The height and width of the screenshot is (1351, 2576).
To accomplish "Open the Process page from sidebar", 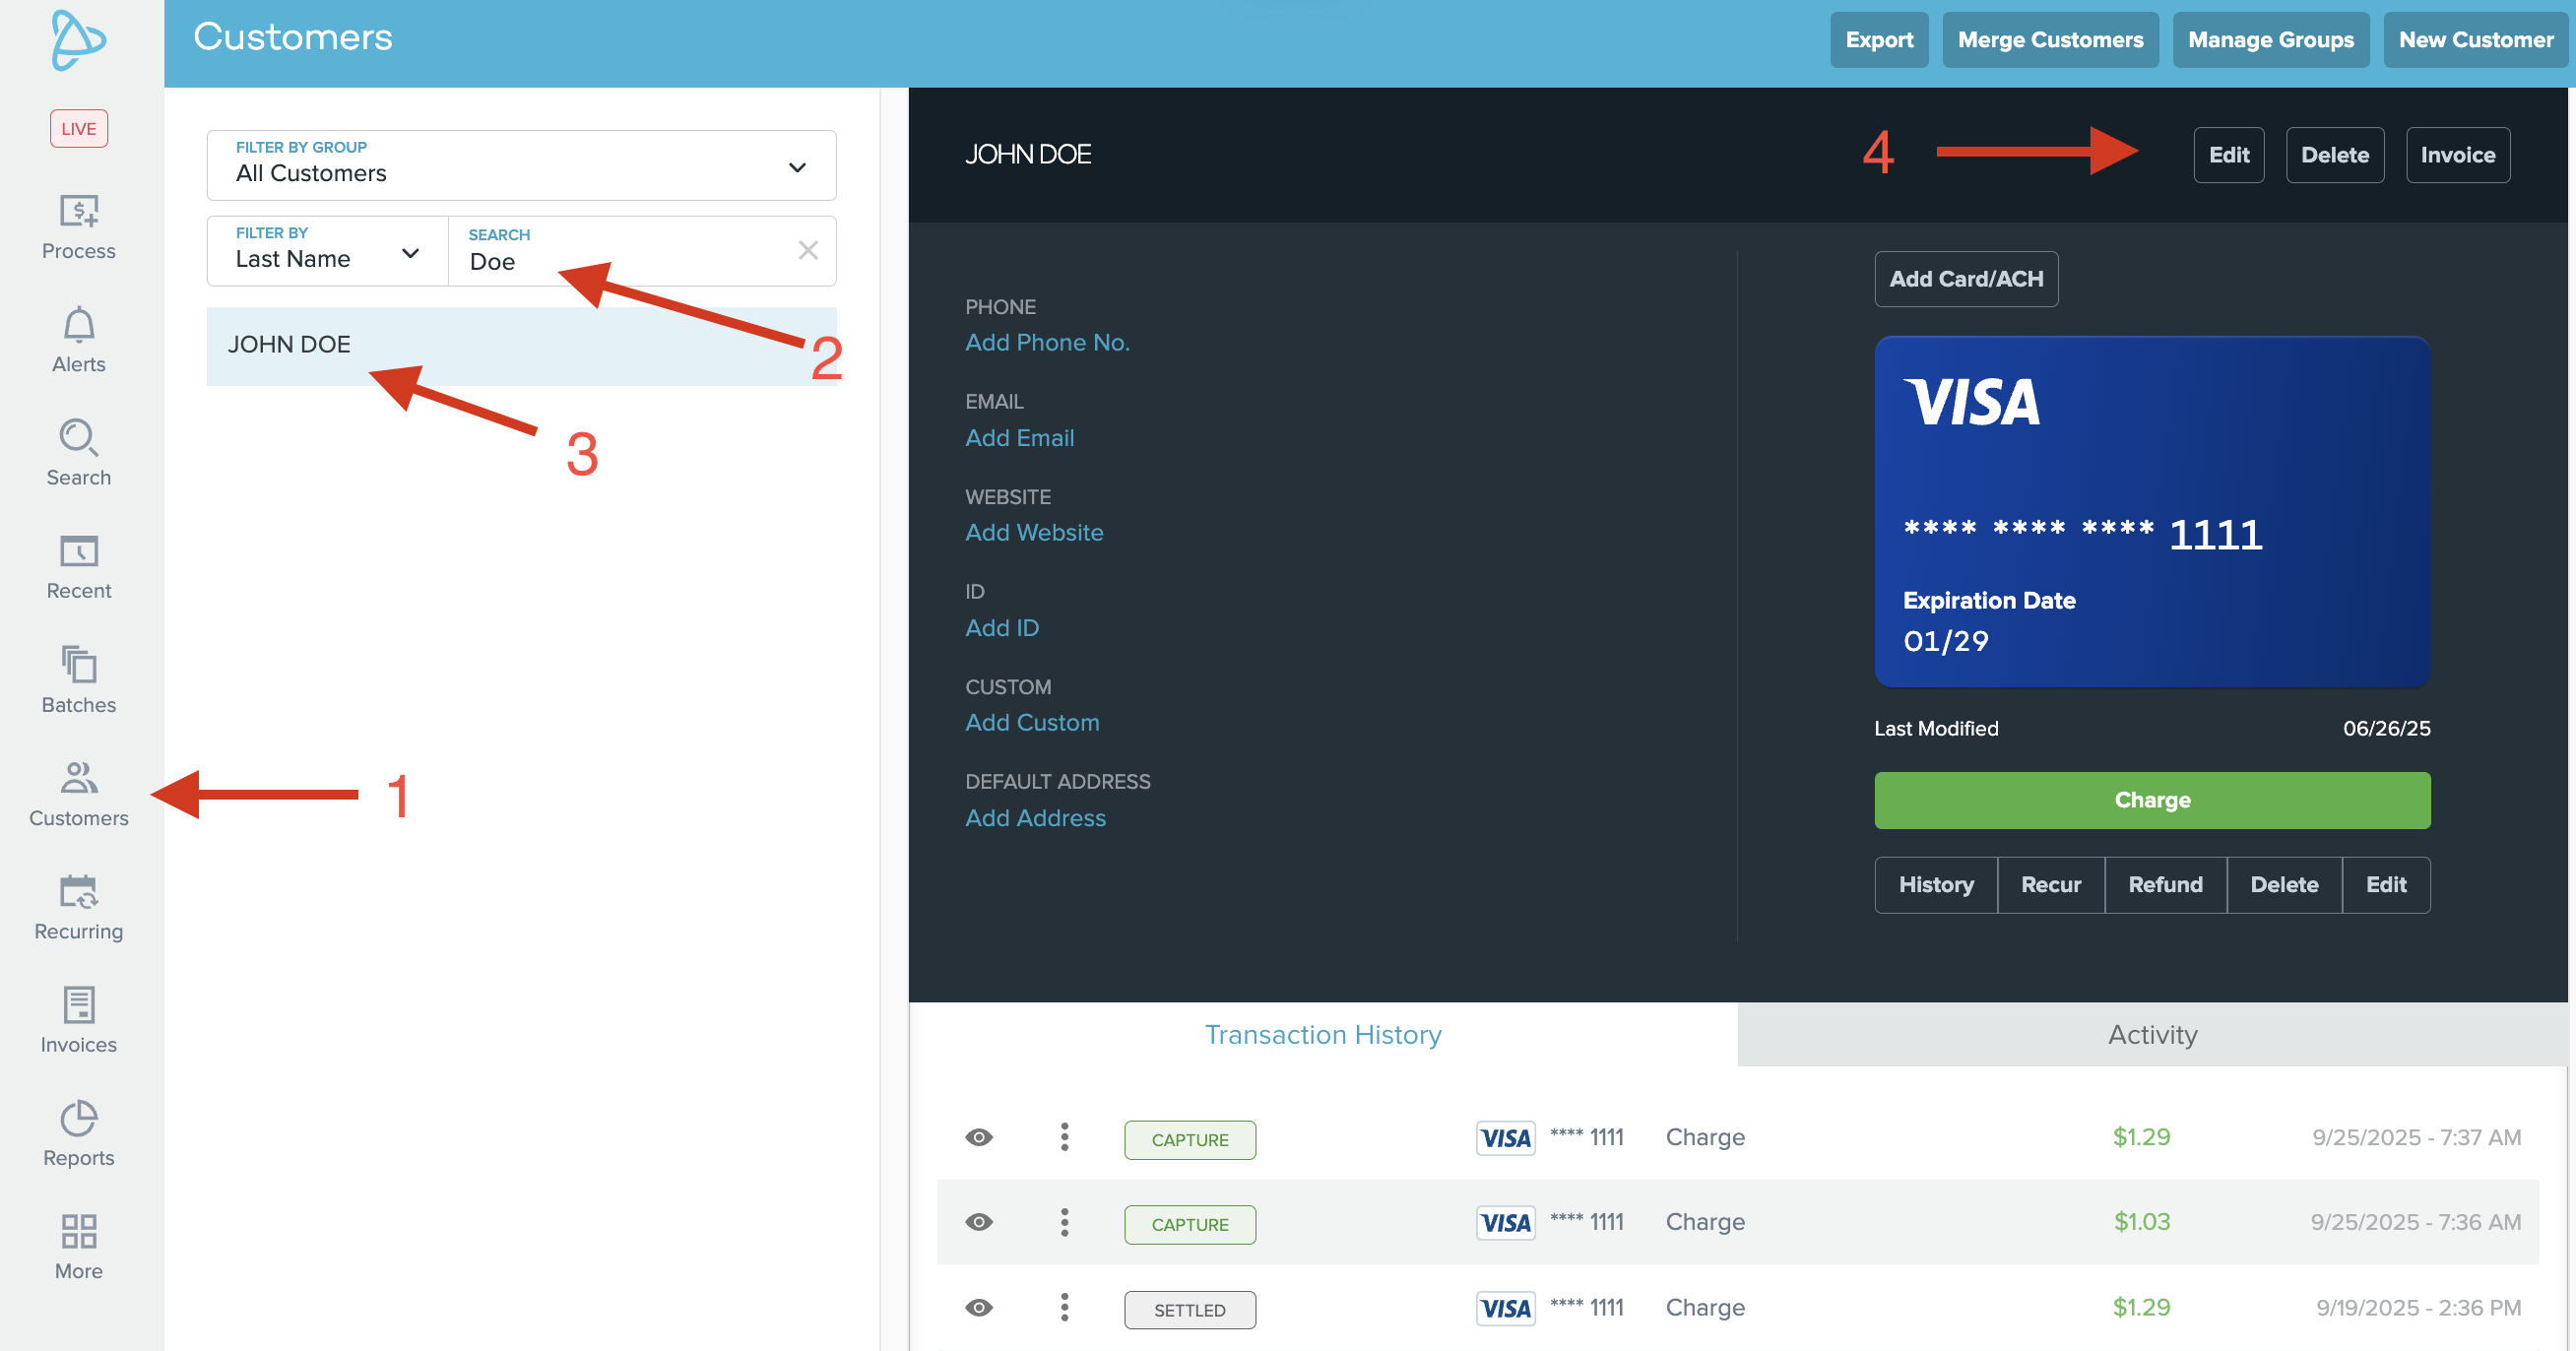I will [79, 227].
